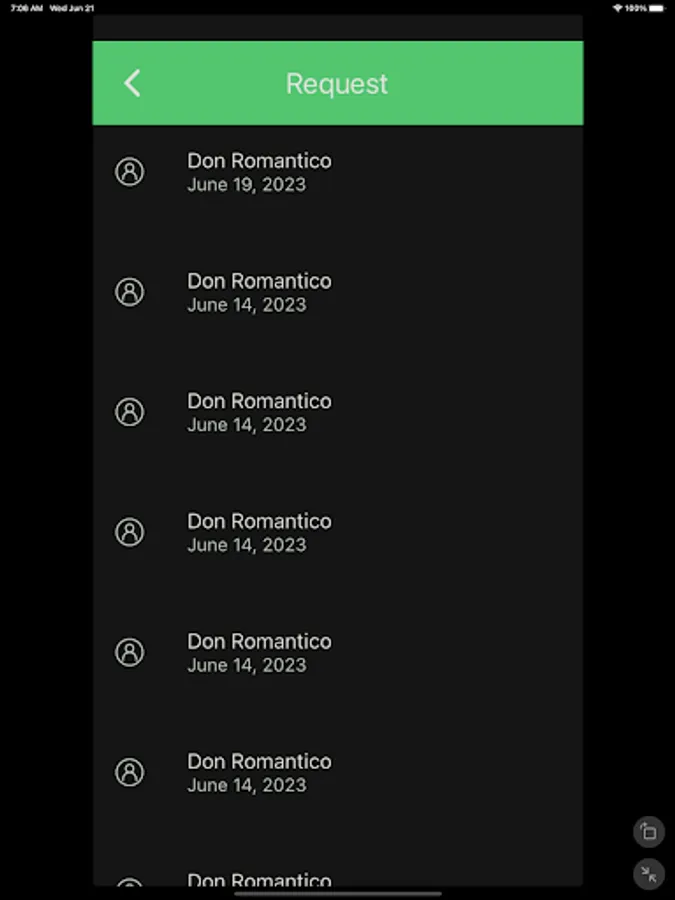Tap the third request's profile avatar icon
This screenshot has width=675, height=900.
tap(129, 412)
